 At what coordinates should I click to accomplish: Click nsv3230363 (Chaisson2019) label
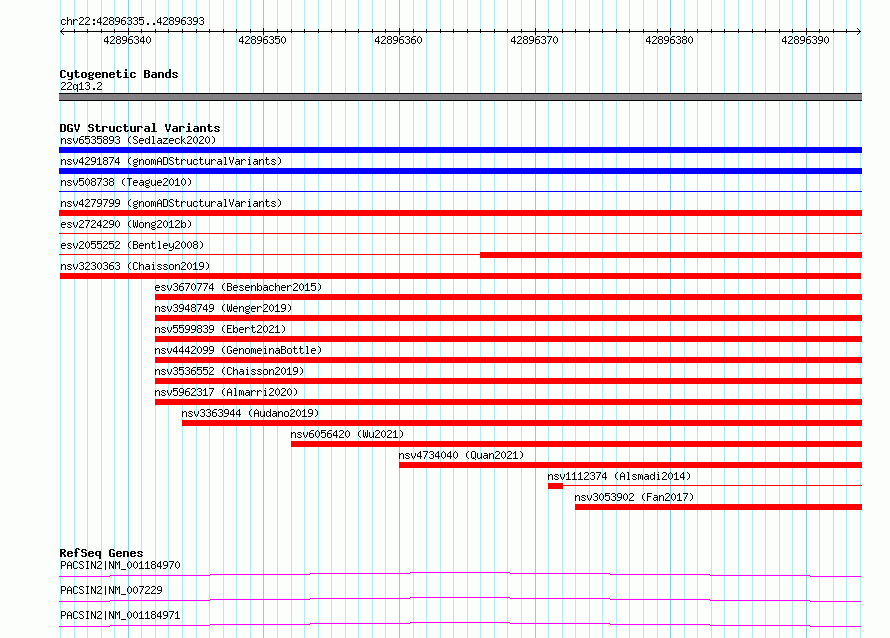tap(135, 266)
